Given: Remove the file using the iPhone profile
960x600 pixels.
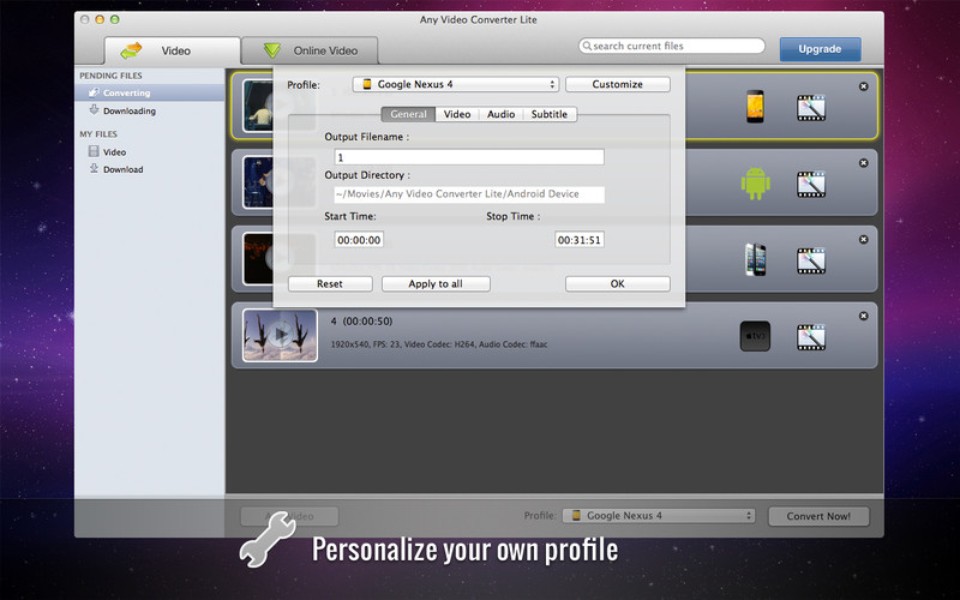Looking at the screenshot, I should (863, 239).
